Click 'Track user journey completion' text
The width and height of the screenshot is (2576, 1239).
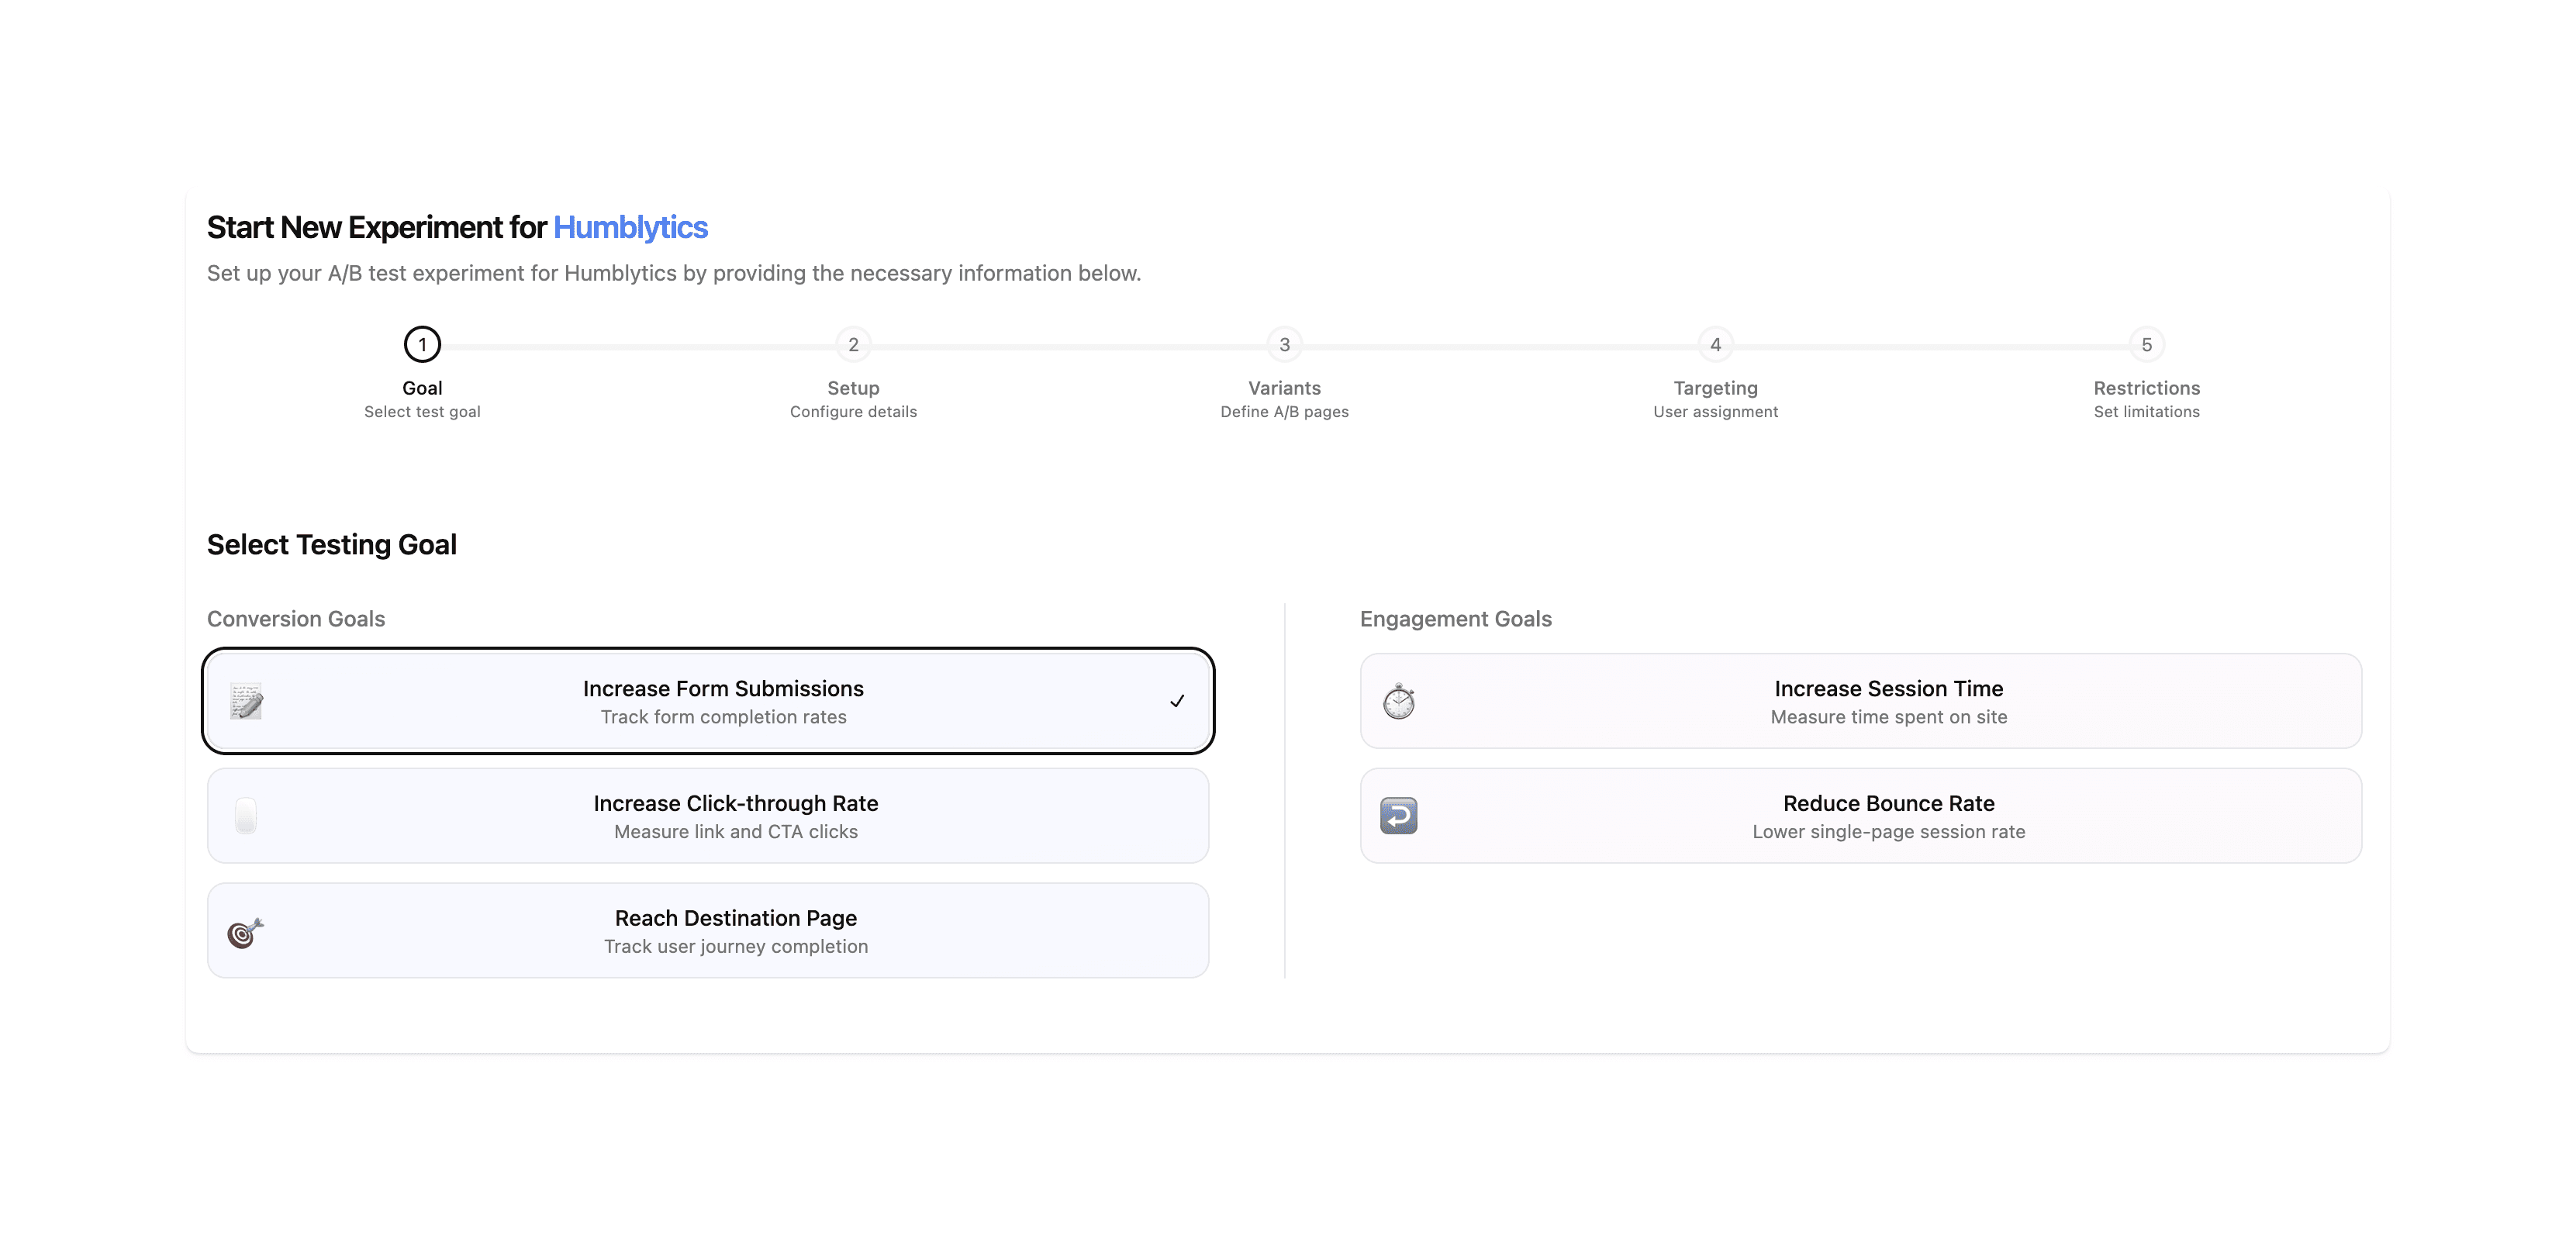736,947
